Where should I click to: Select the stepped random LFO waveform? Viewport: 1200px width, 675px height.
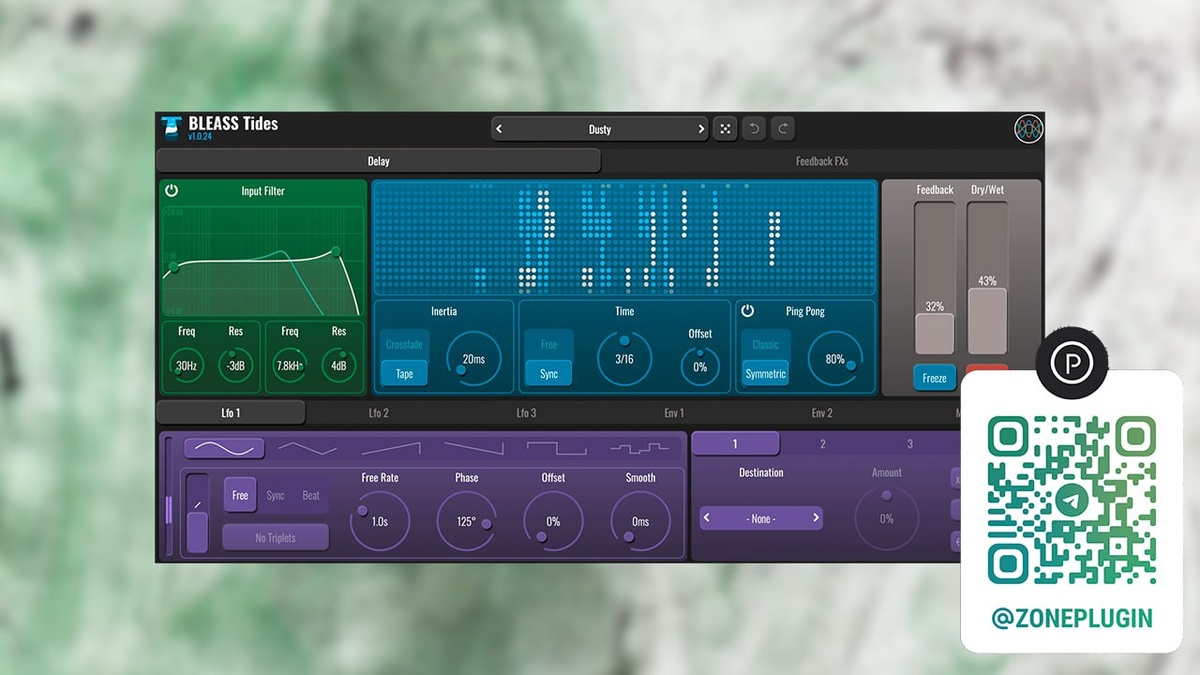[640, 448]
